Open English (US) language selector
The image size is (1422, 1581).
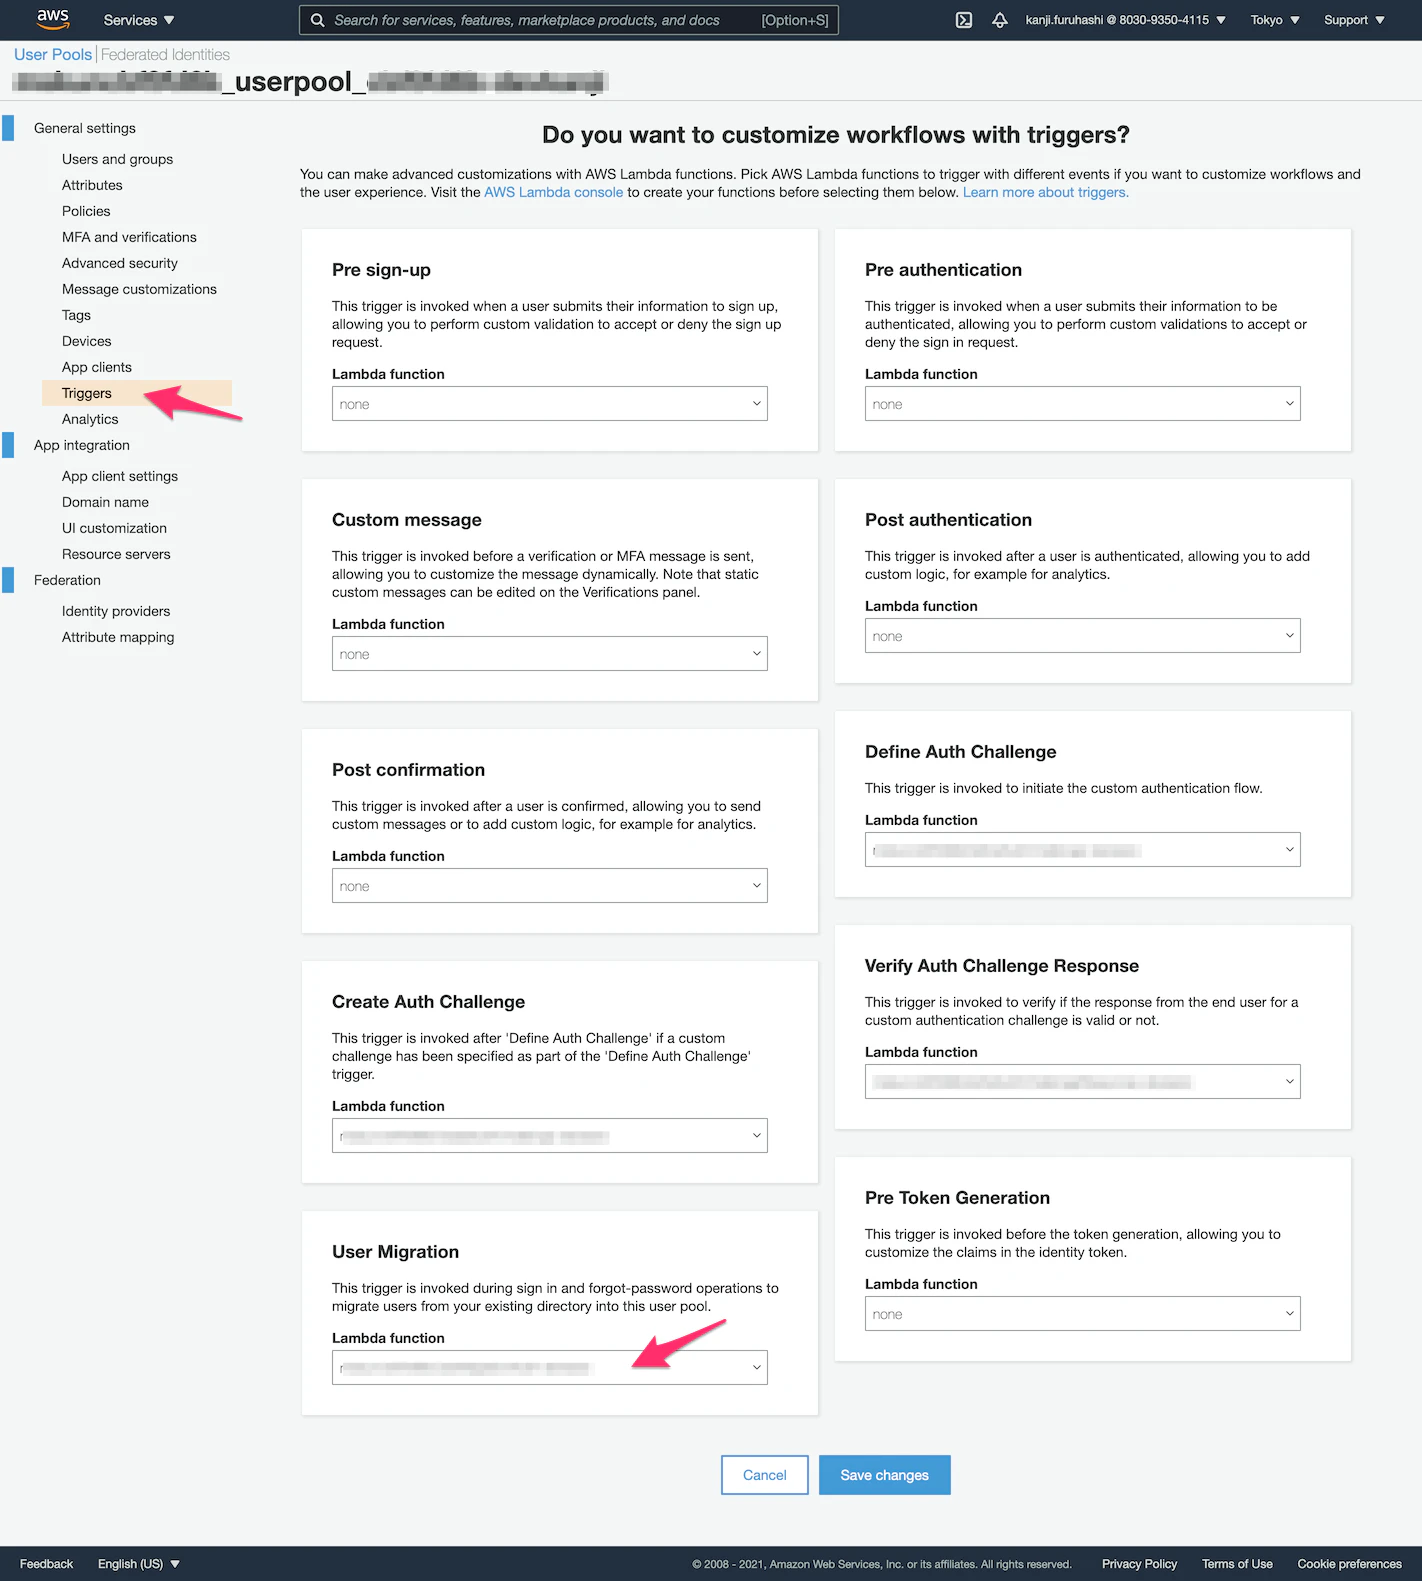139,1564
